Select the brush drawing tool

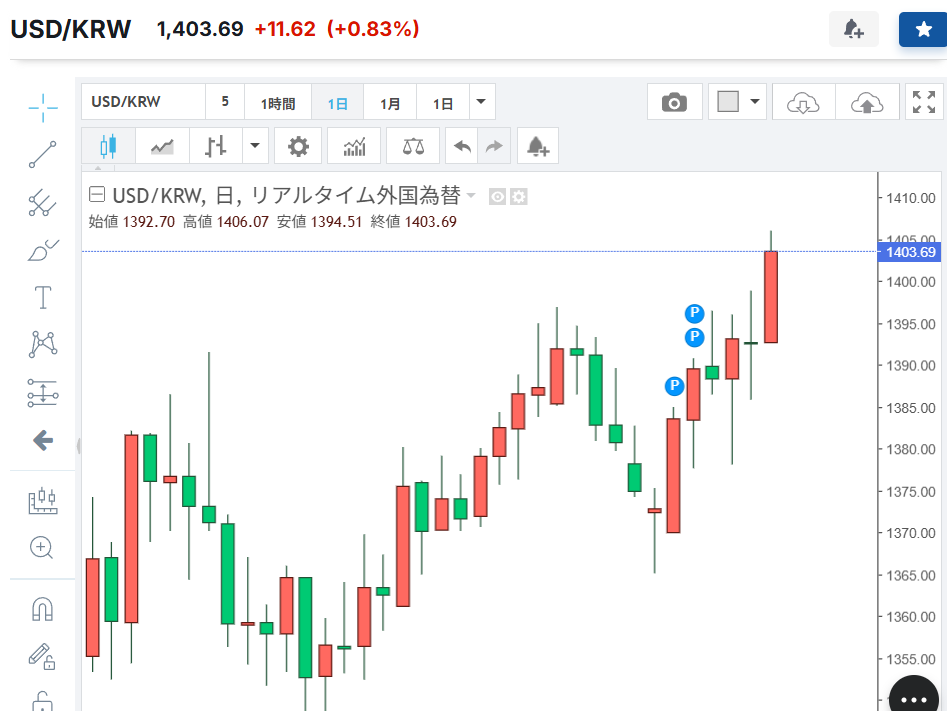click(x=43, y=250)
